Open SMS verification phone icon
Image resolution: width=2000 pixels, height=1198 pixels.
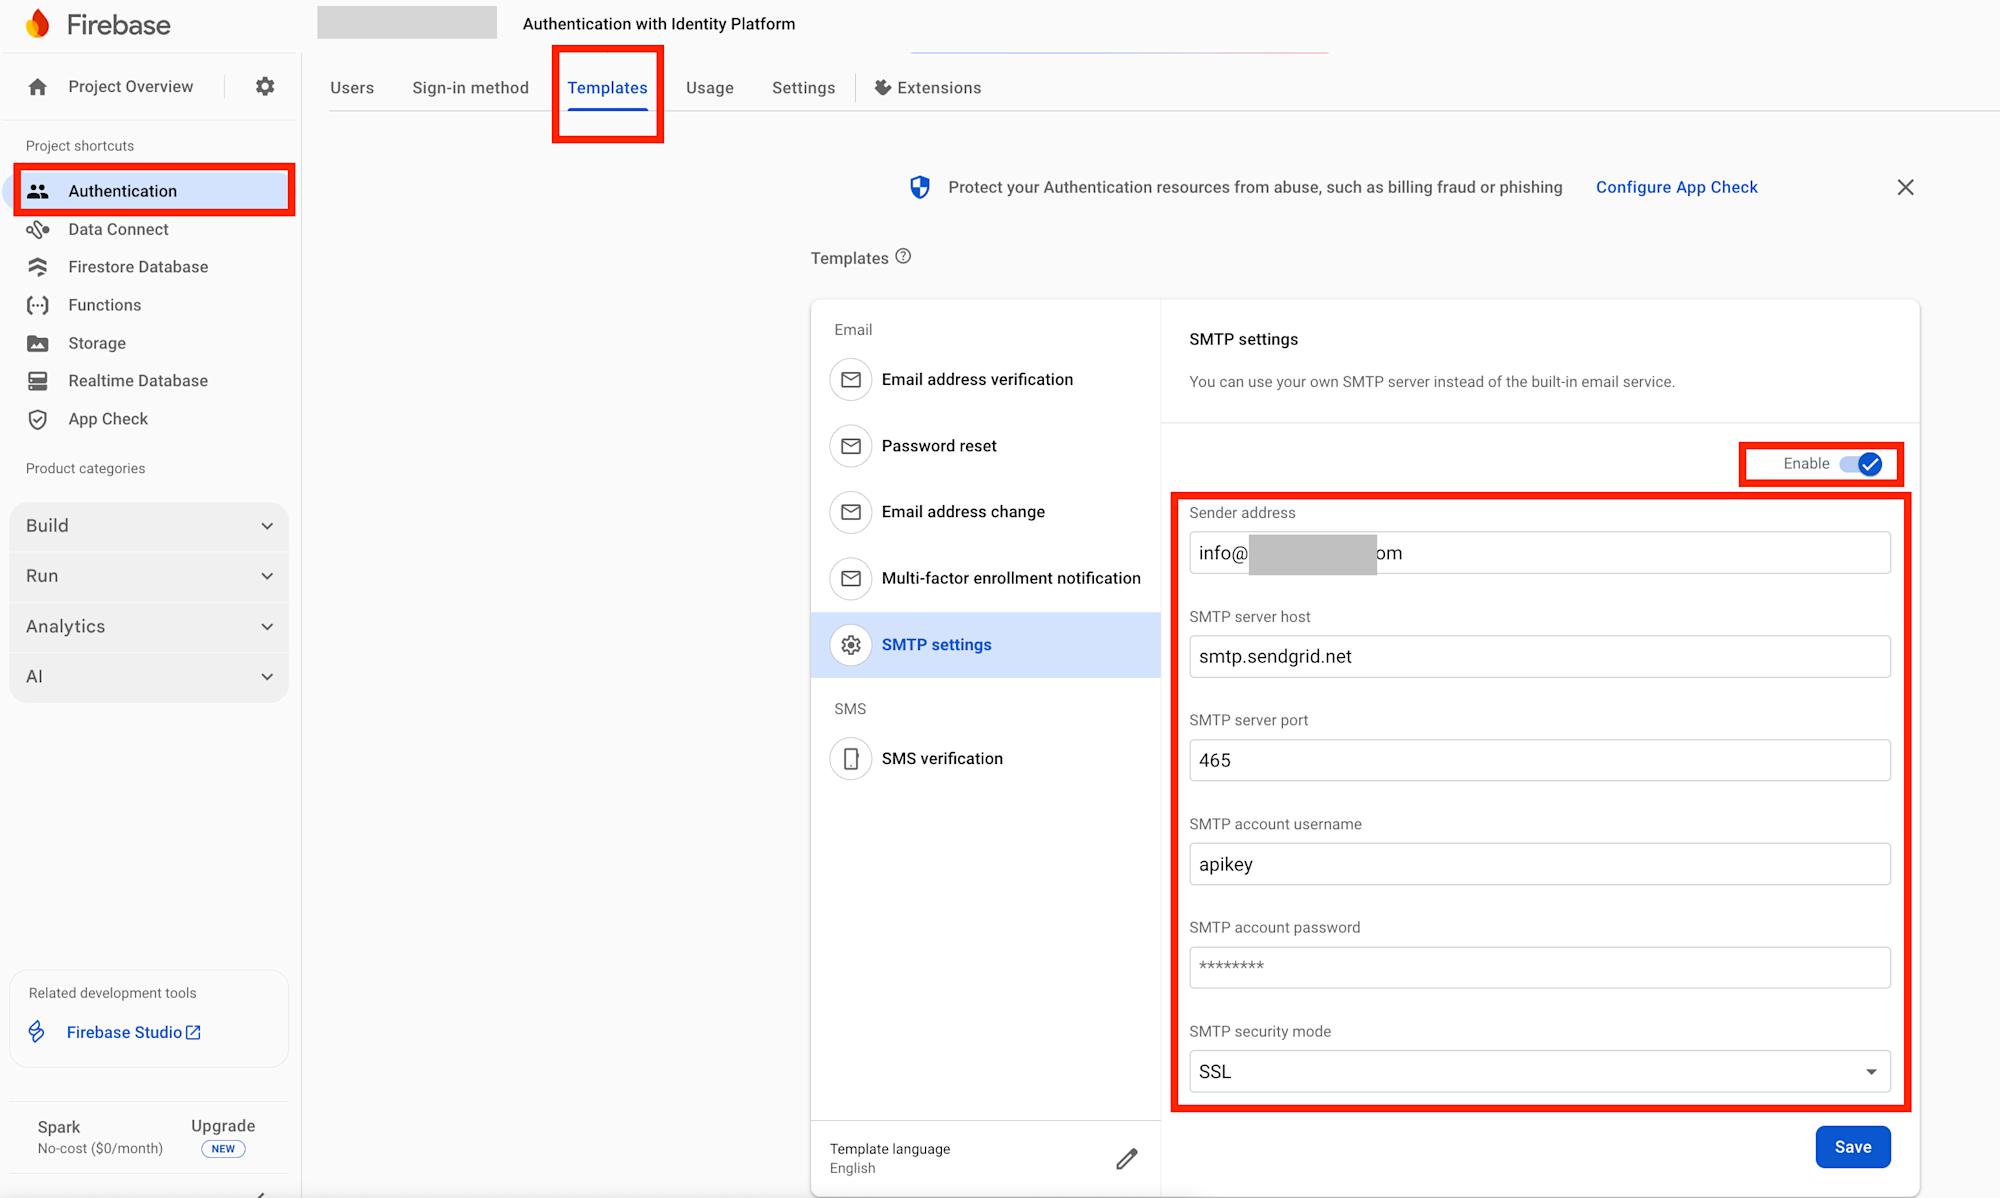point(851,759)
